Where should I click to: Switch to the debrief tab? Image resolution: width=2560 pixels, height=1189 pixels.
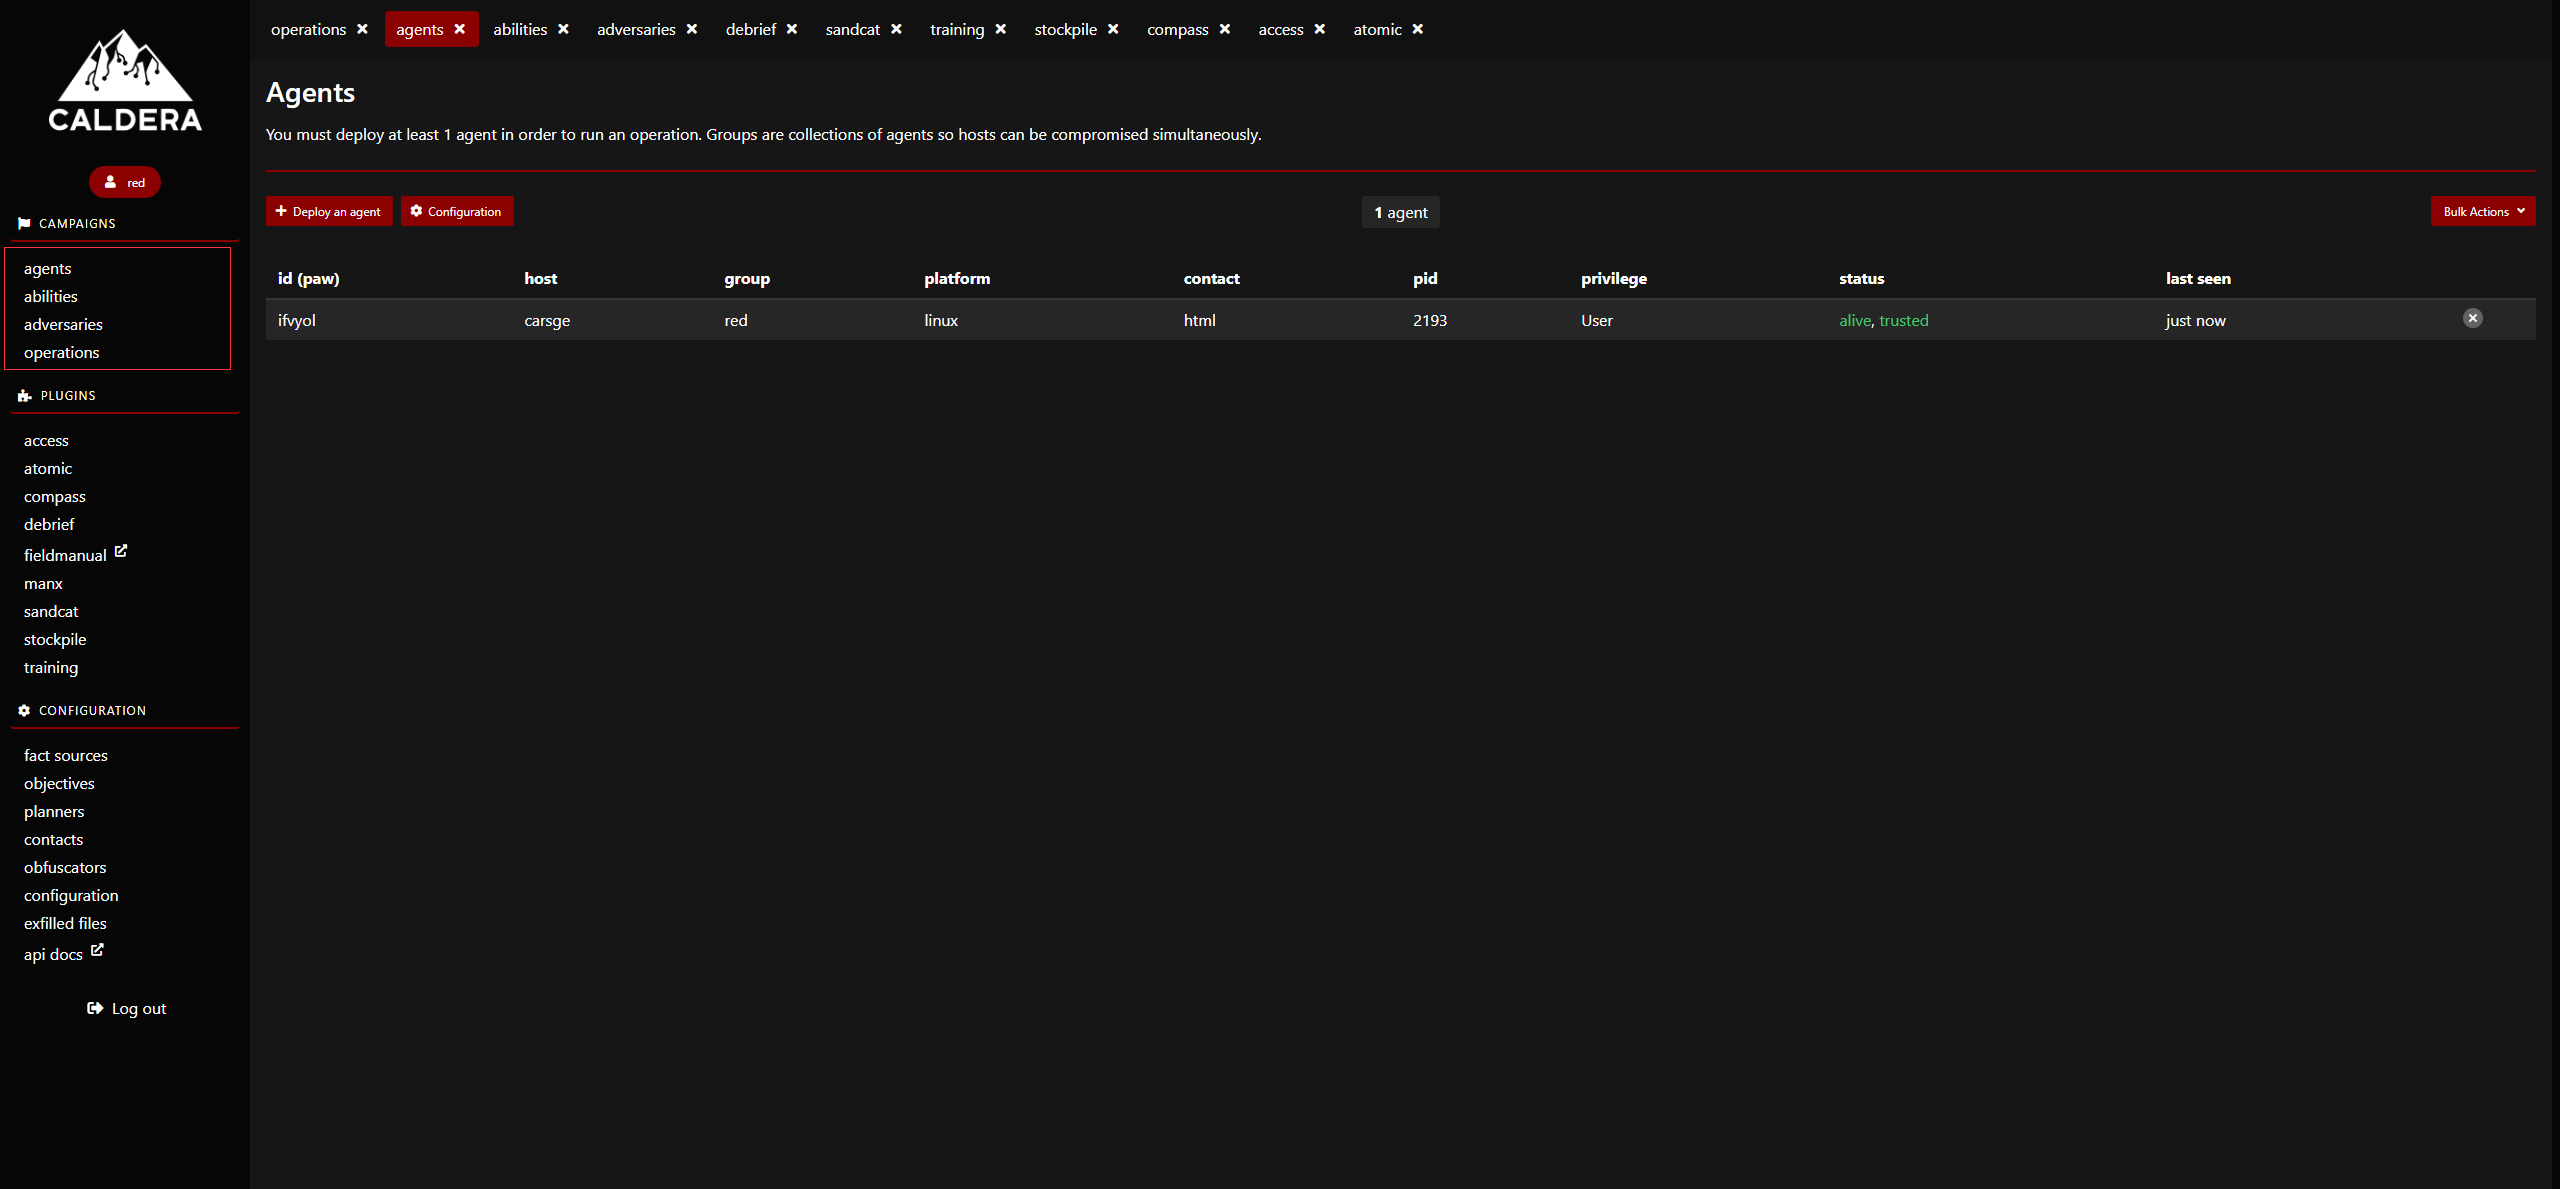click(751, 29)
